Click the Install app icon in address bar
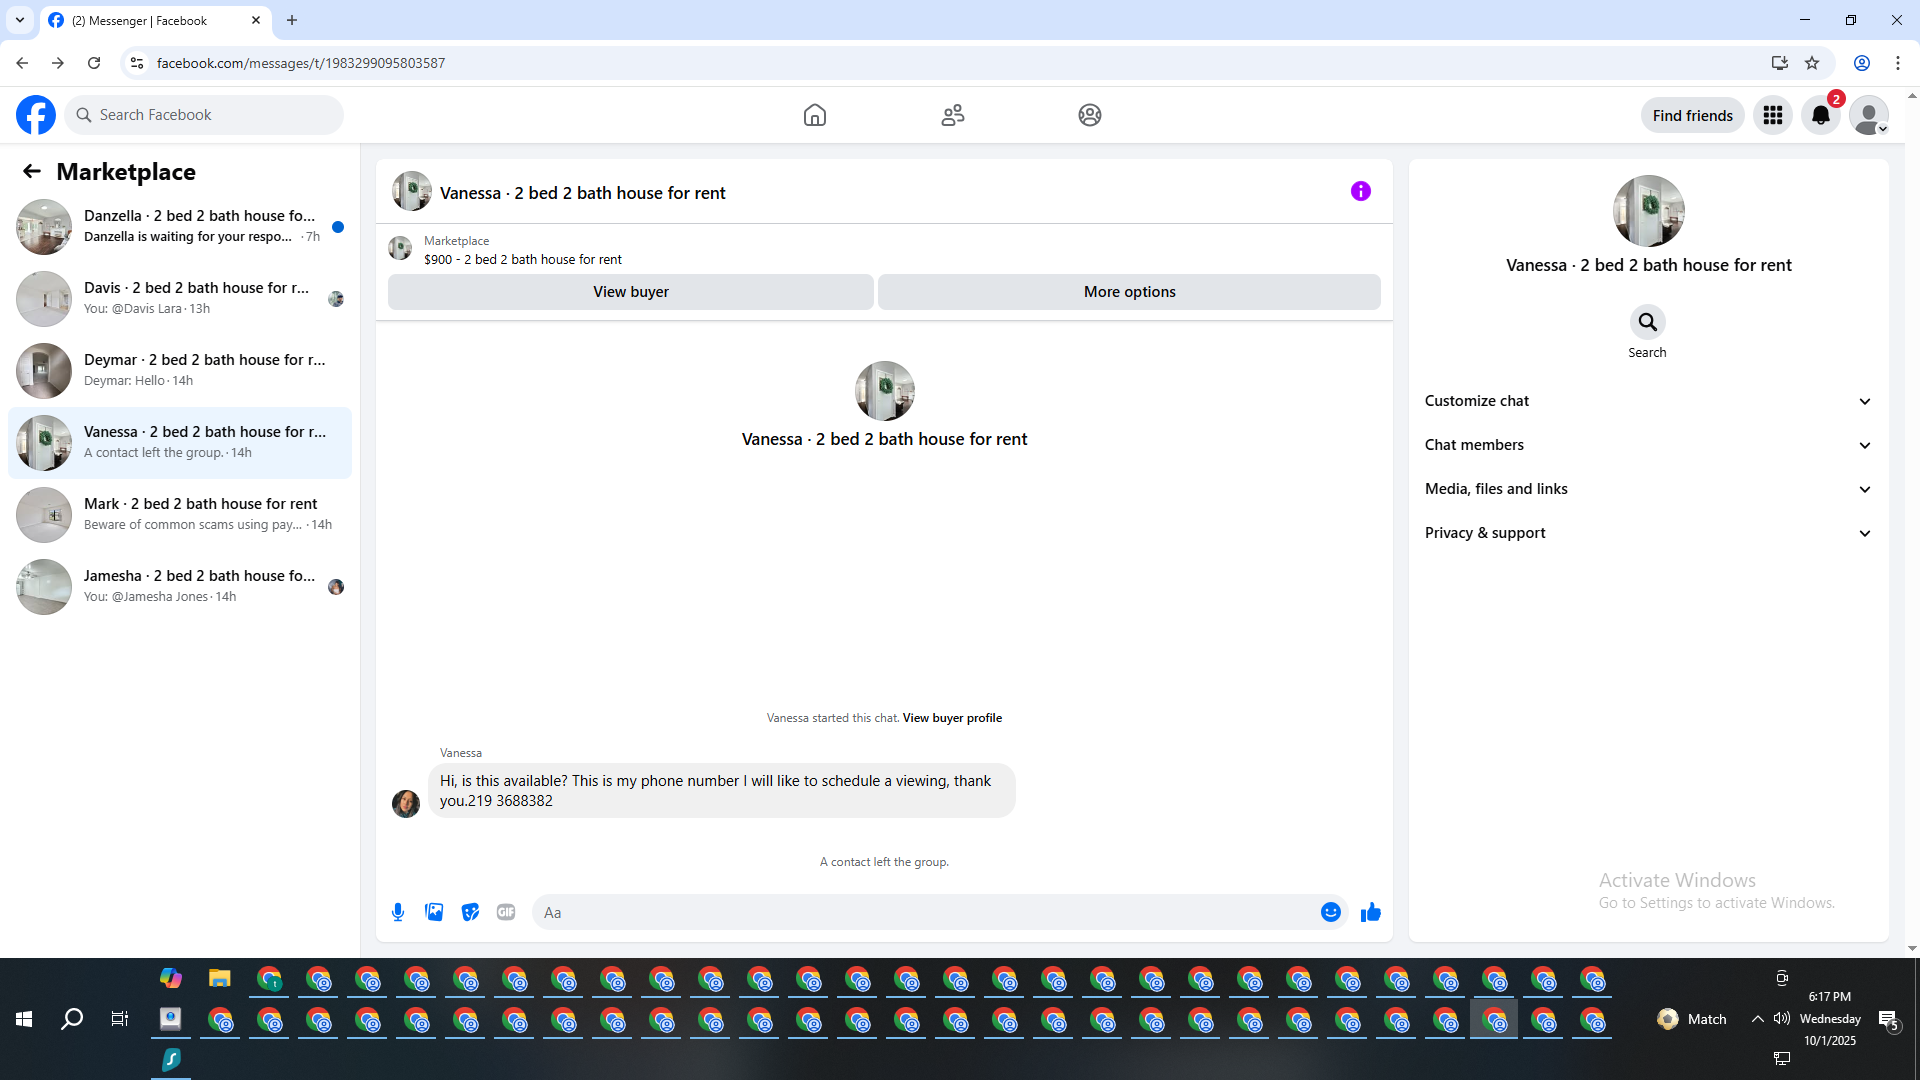This screenshot has width=1920, height=1080. tap(1780, 63)
